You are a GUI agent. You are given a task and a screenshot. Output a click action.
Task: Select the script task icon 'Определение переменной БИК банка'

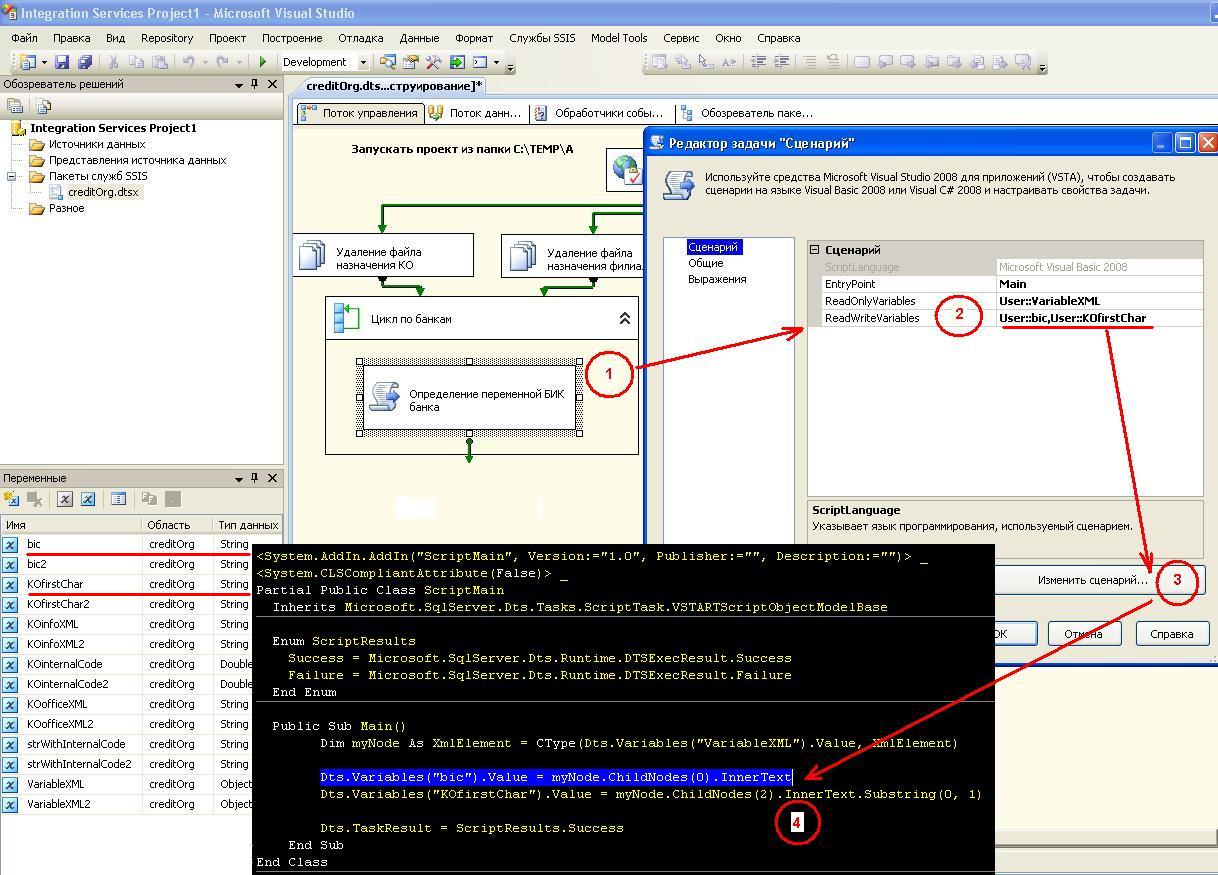pos(384,396)
